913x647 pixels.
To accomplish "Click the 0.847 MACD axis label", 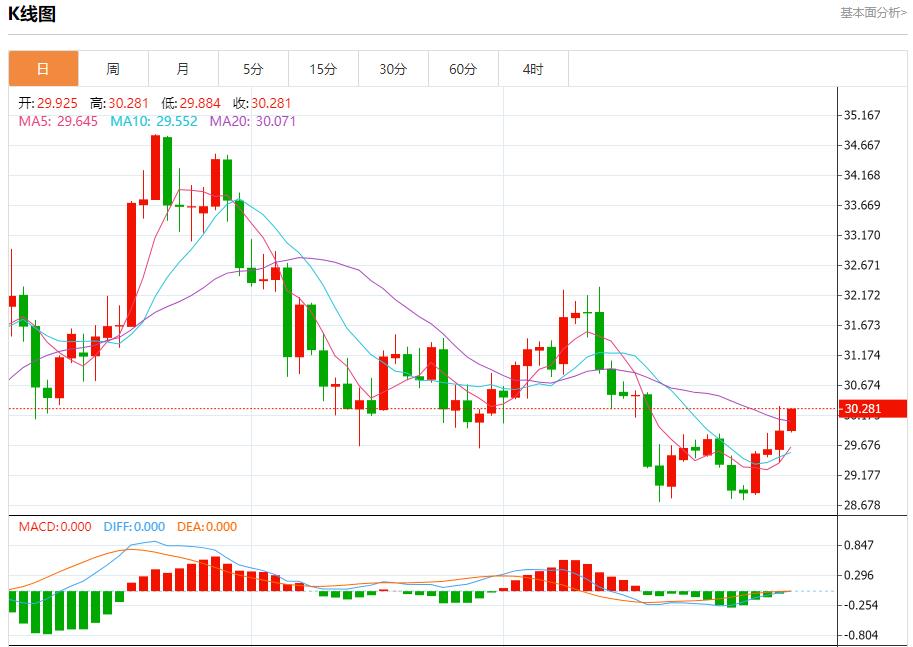I will [x=860, y=545].
